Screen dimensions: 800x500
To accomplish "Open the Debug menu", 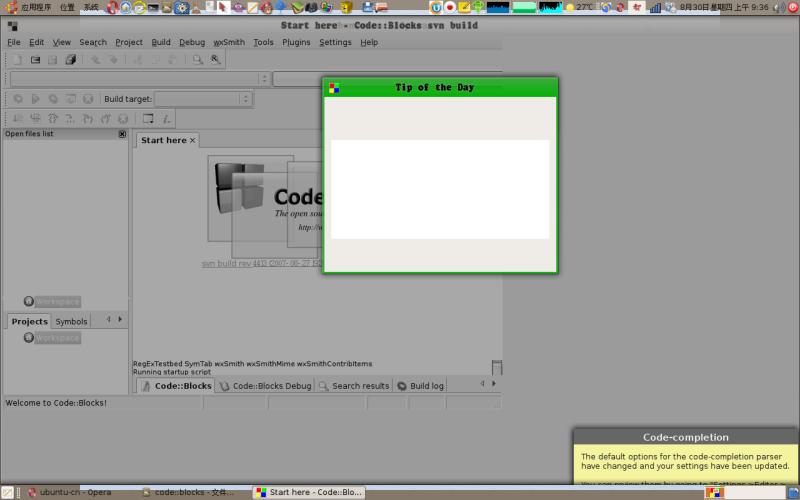I will pos(192,42).
